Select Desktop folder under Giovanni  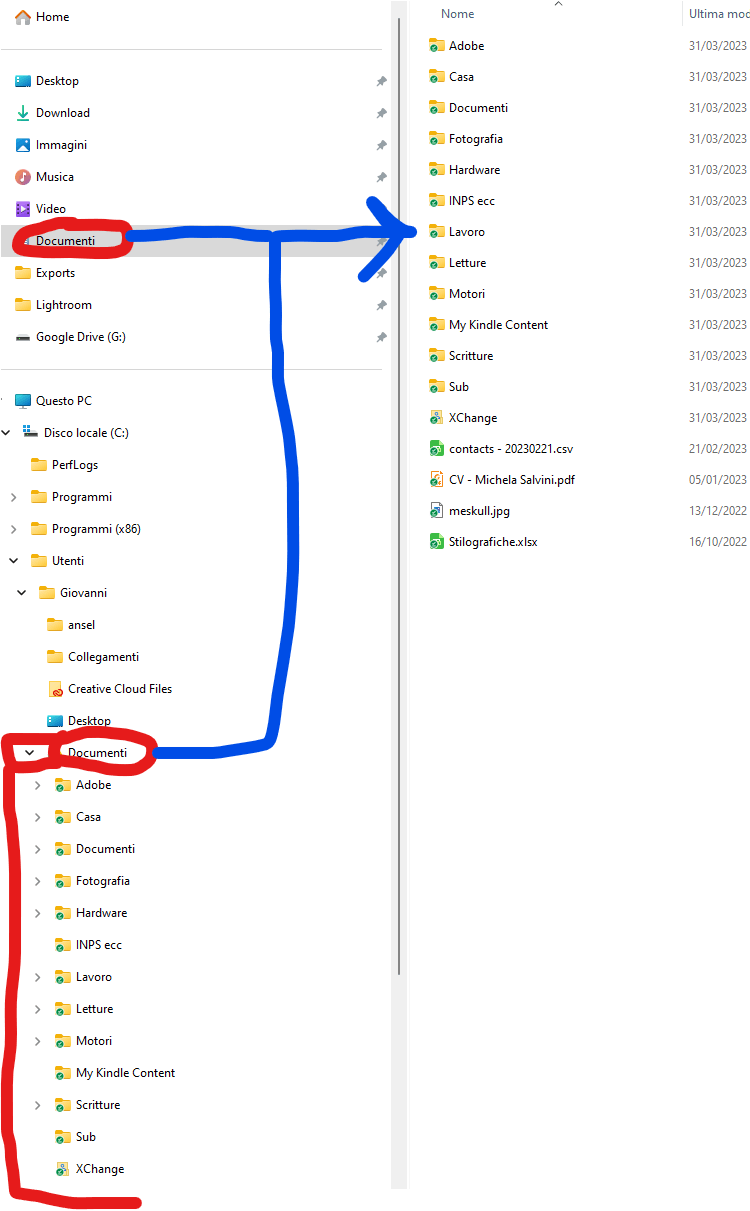point(79,721)
